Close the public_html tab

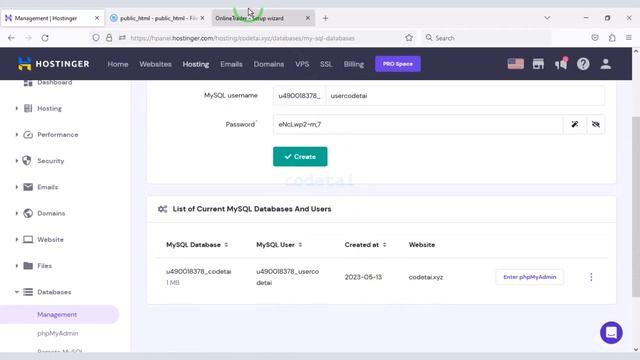[202, 18]
